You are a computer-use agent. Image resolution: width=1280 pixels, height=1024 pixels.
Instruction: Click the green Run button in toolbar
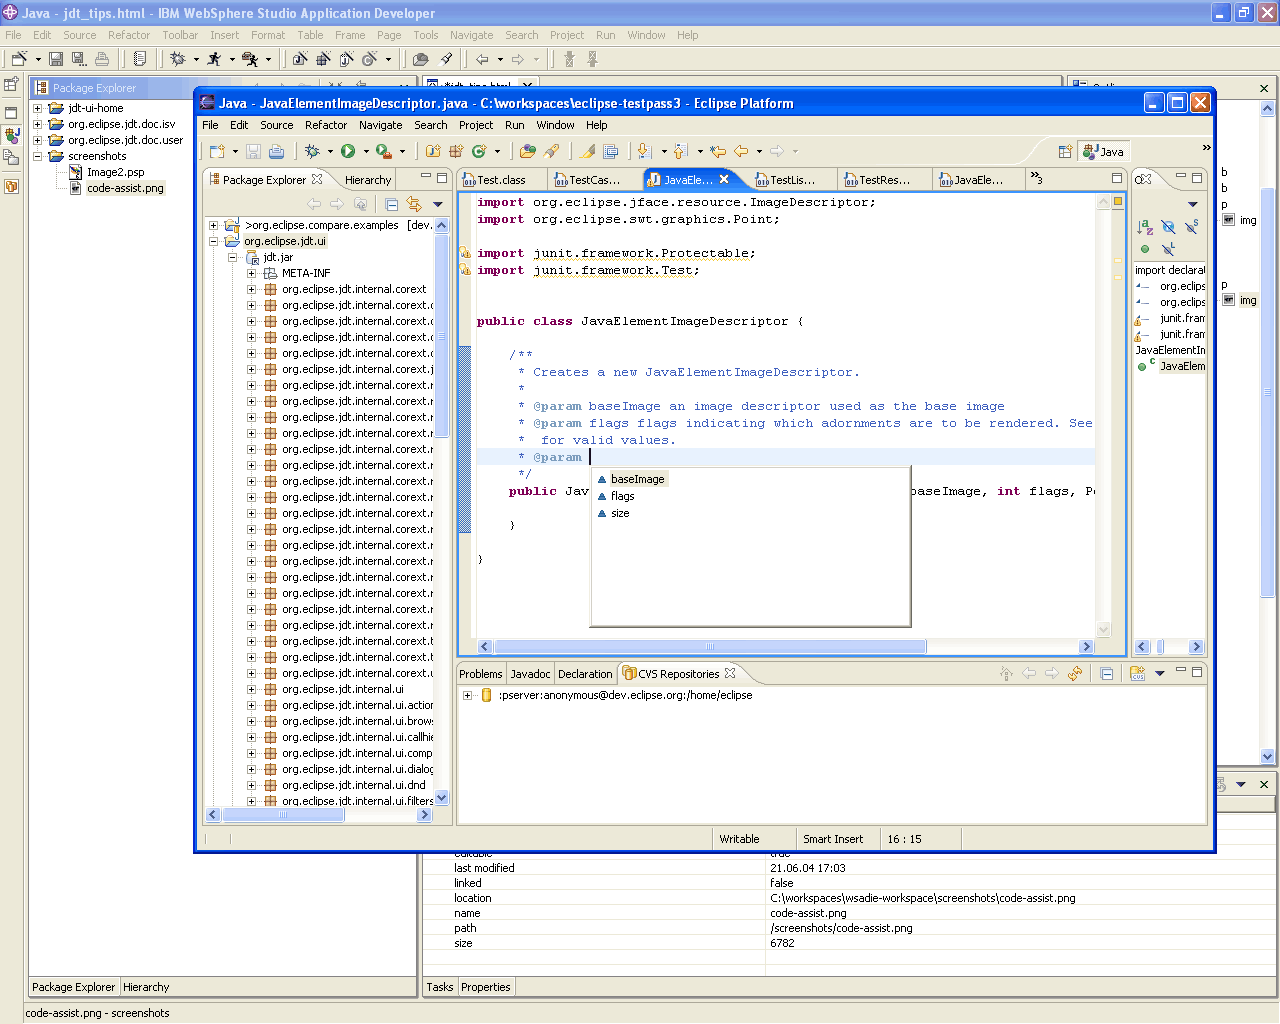click(348, 151)
